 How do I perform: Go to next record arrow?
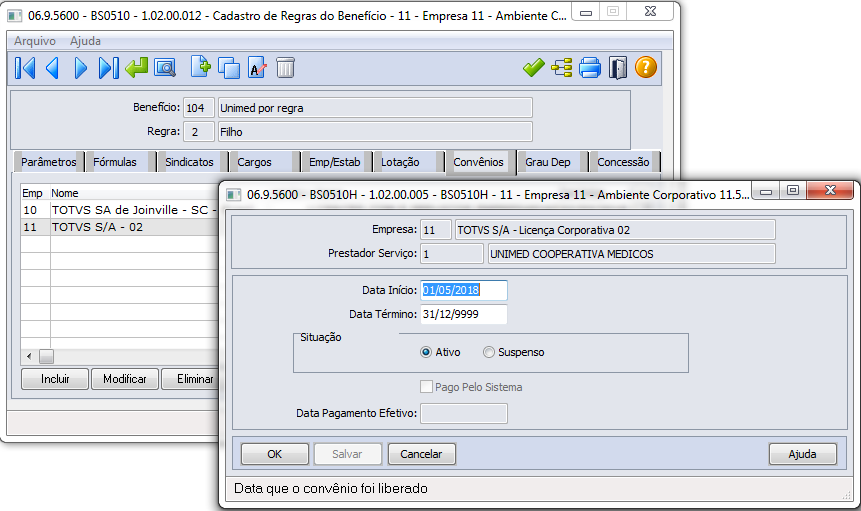(81, 68)
